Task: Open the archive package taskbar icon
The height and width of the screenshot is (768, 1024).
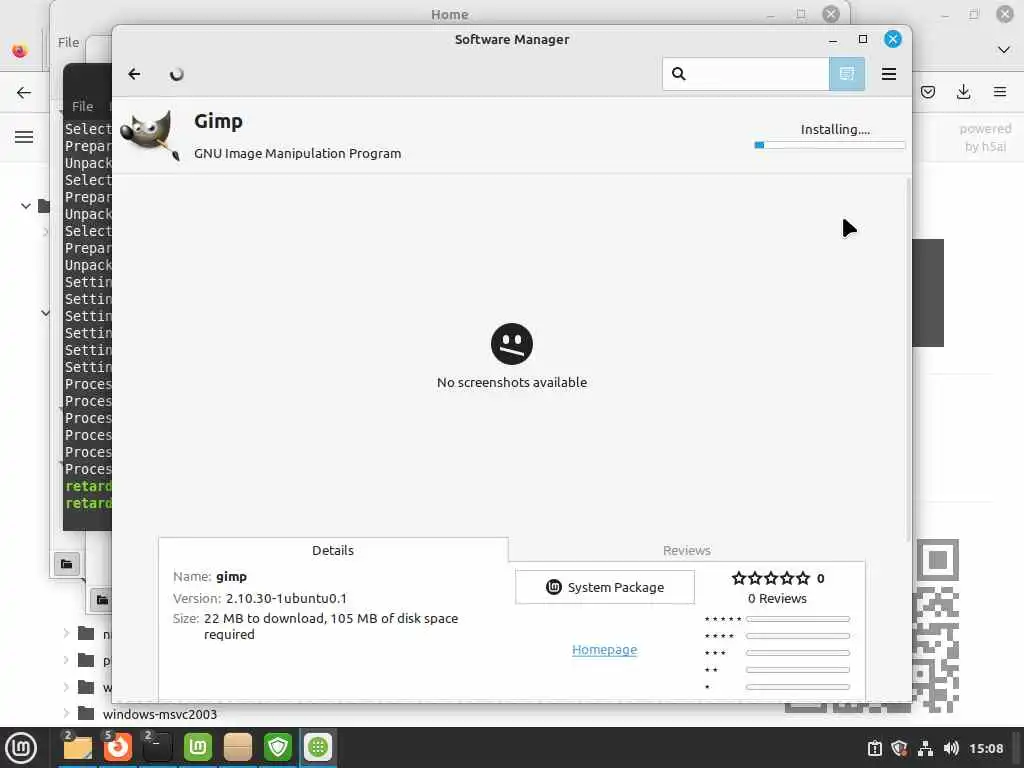Action: 238,747
